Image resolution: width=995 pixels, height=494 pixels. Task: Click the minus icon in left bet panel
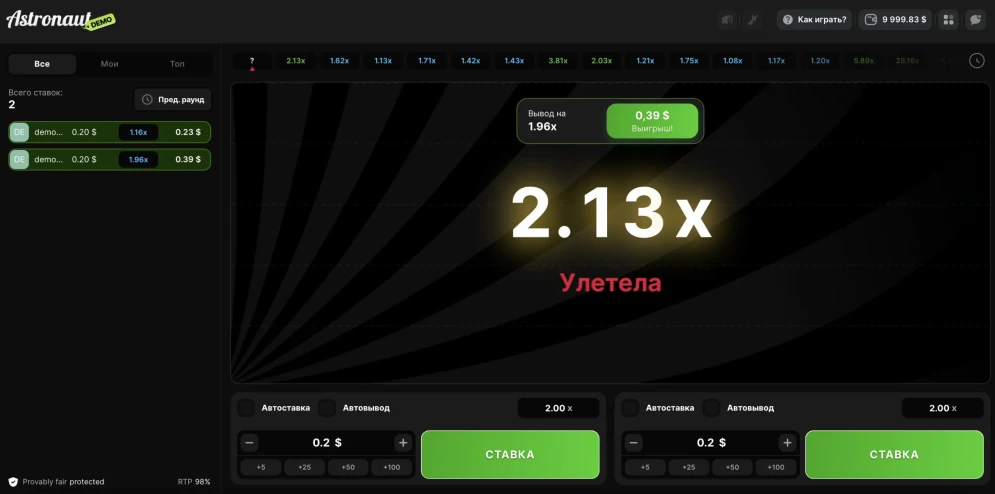click(x=250, y=443)
